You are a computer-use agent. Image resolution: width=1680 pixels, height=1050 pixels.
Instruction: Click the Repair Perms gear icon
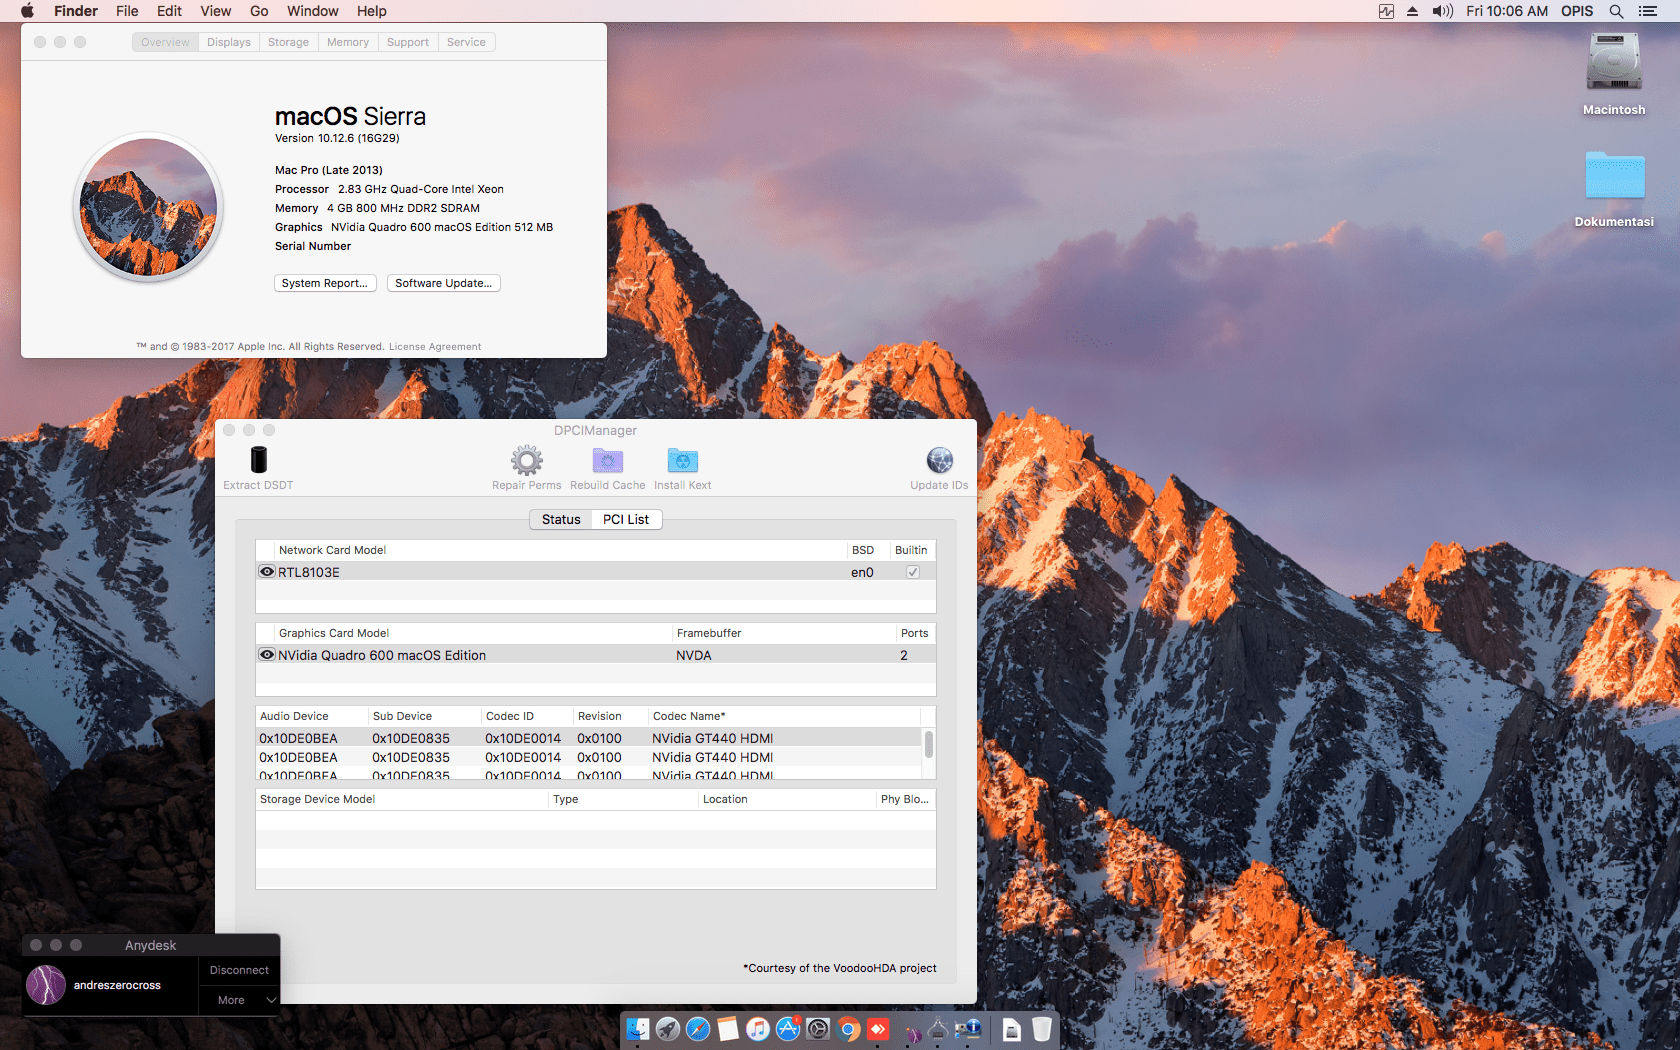click(527, 462)
